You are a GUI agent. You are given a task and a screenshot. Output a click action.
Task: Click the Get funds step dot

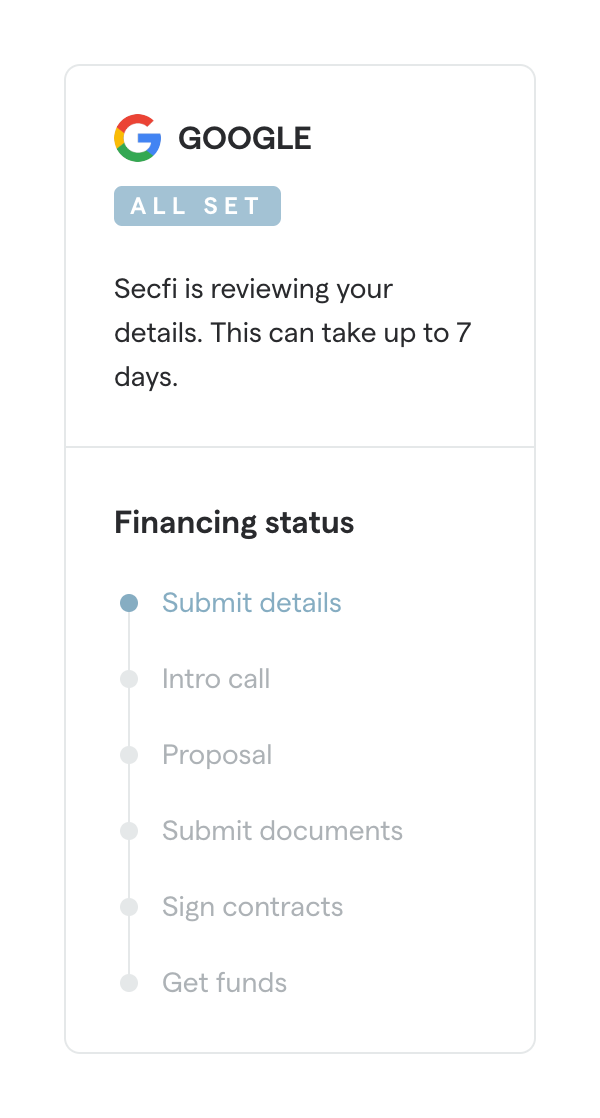(129, 983)
